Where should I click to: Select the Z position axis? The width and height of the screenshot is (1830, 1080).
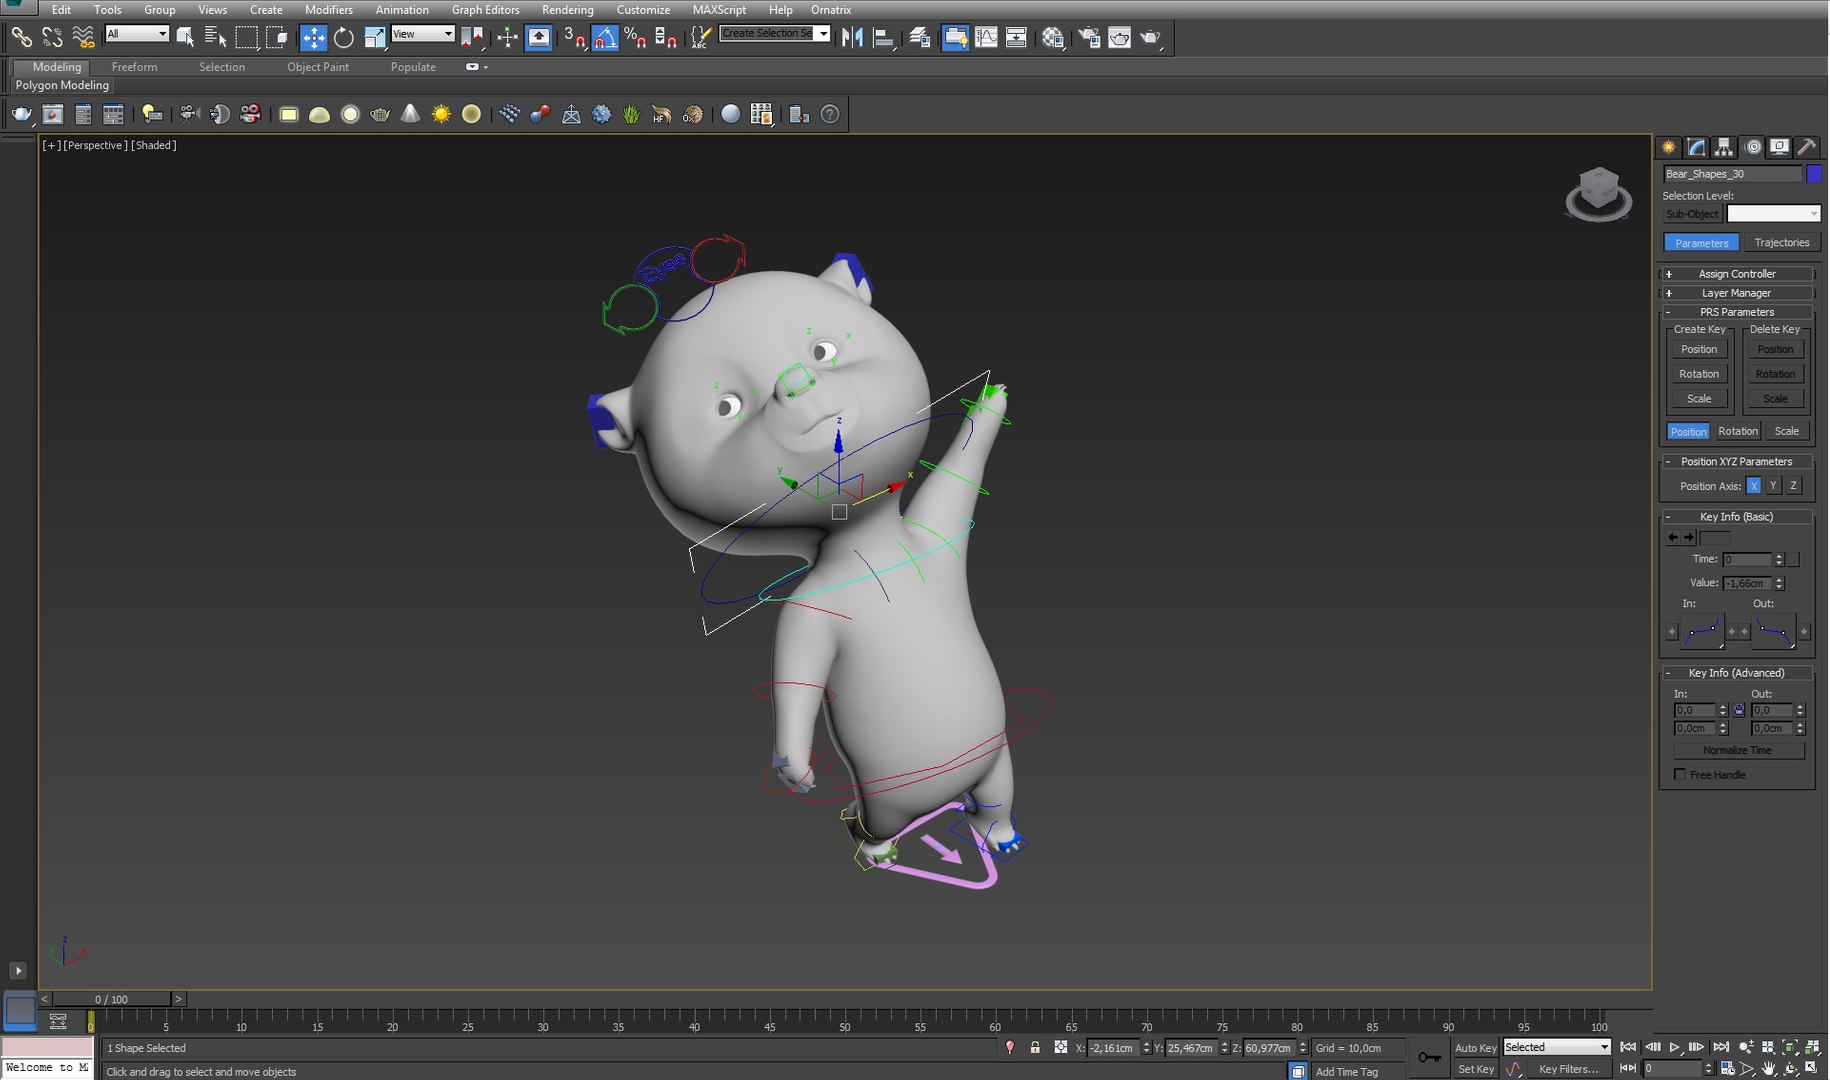[1793, 486]
